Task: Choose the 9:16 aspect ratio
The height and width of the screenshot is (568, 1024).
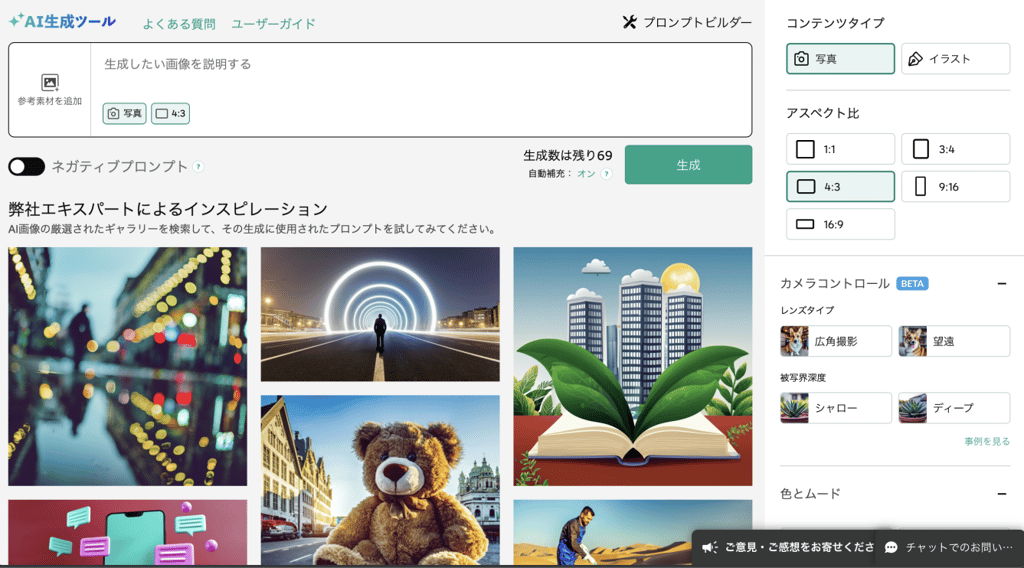Action: click(955, 187)
